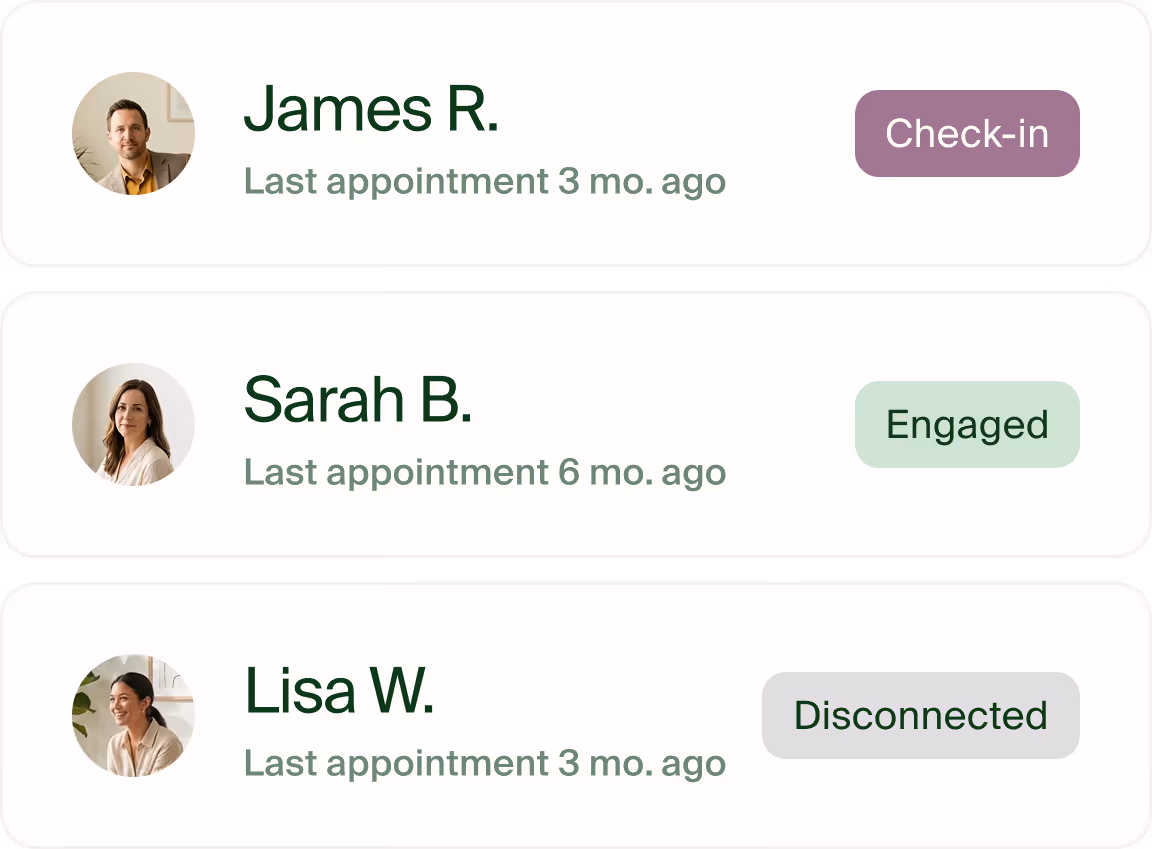The image size is (1152, 849).
Task: Toggle James R.'s Check-in status
Action: tap(966, 133)
